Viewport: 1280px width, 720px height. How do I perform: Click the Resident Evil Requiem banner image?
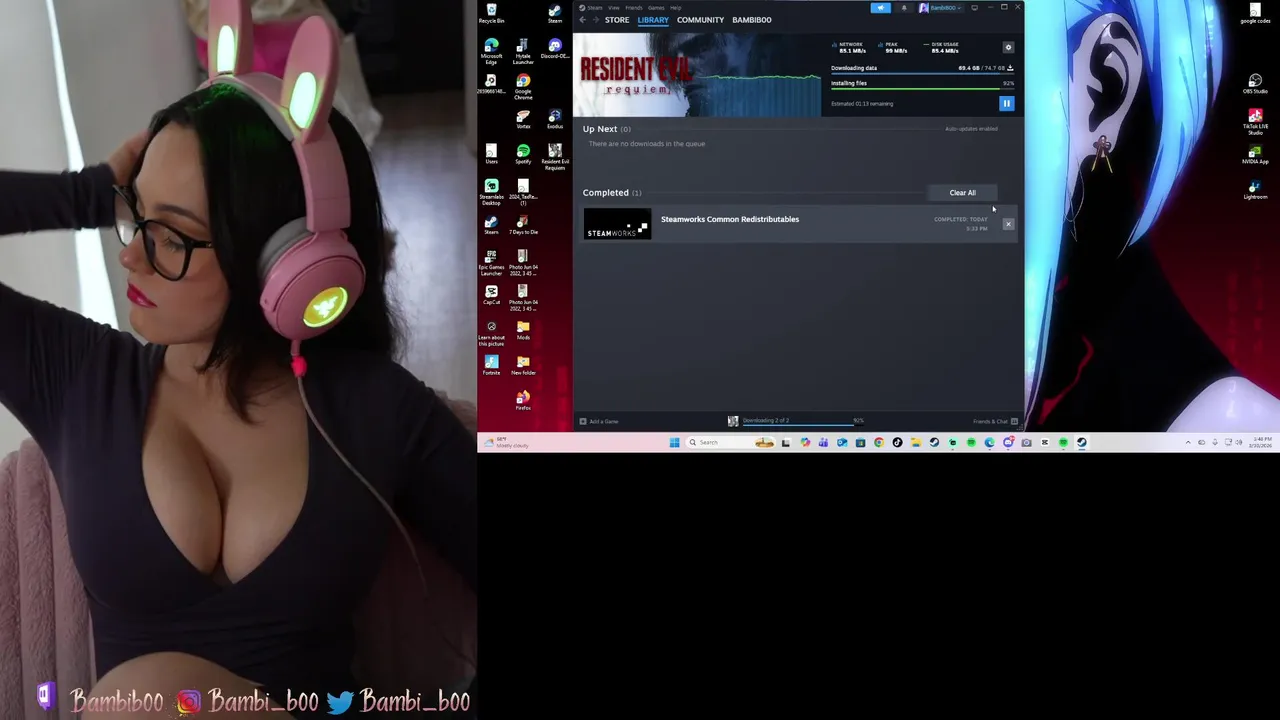[x=697, y=75]
